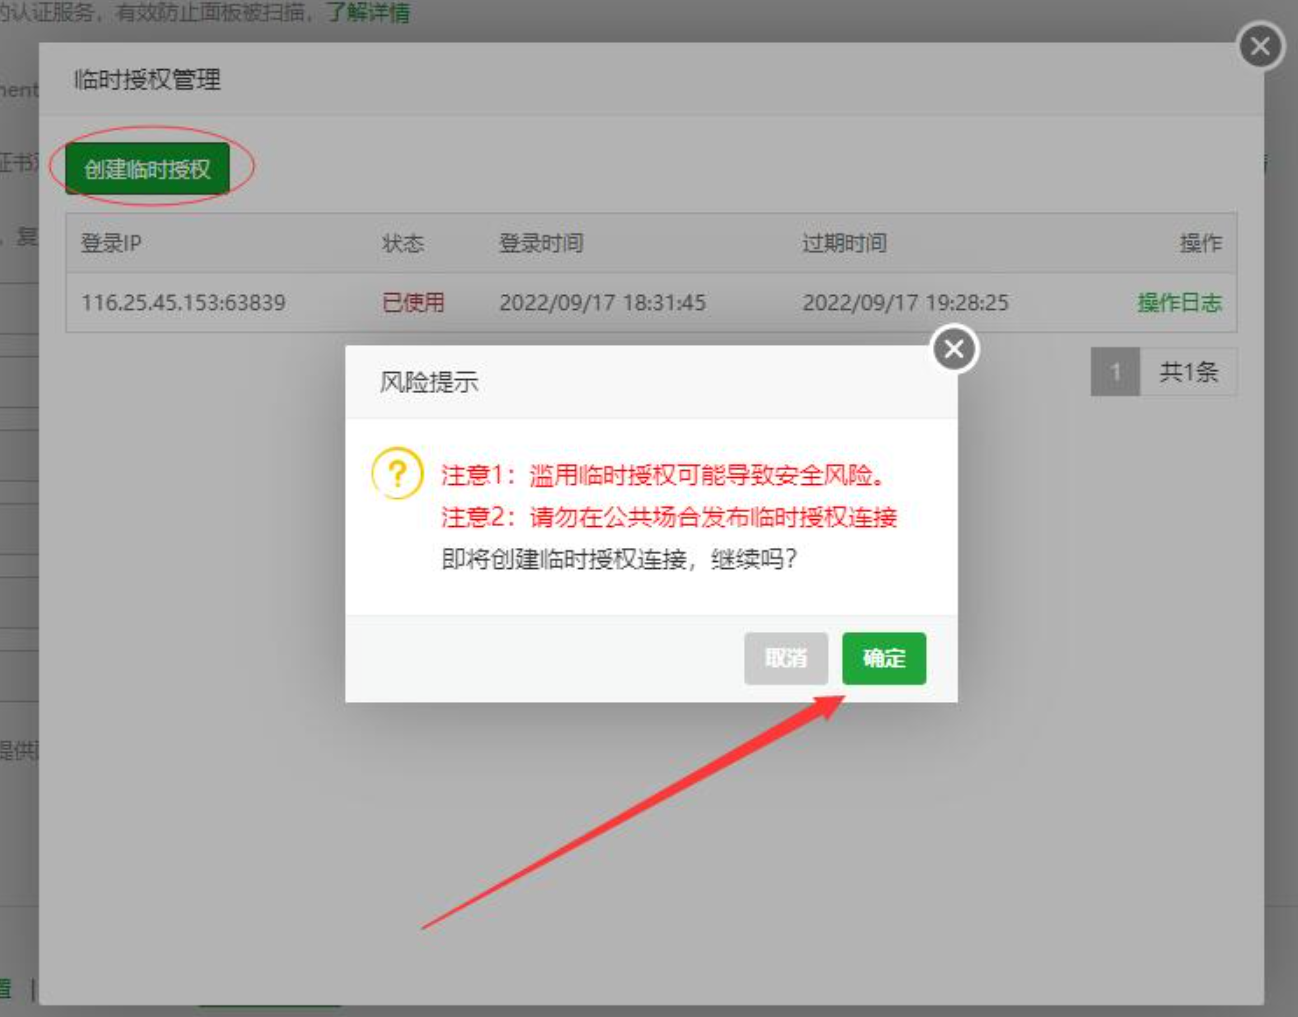
Task: Click the 登录时间 column header
Action: pyautogui.click(x=541, y=244)
